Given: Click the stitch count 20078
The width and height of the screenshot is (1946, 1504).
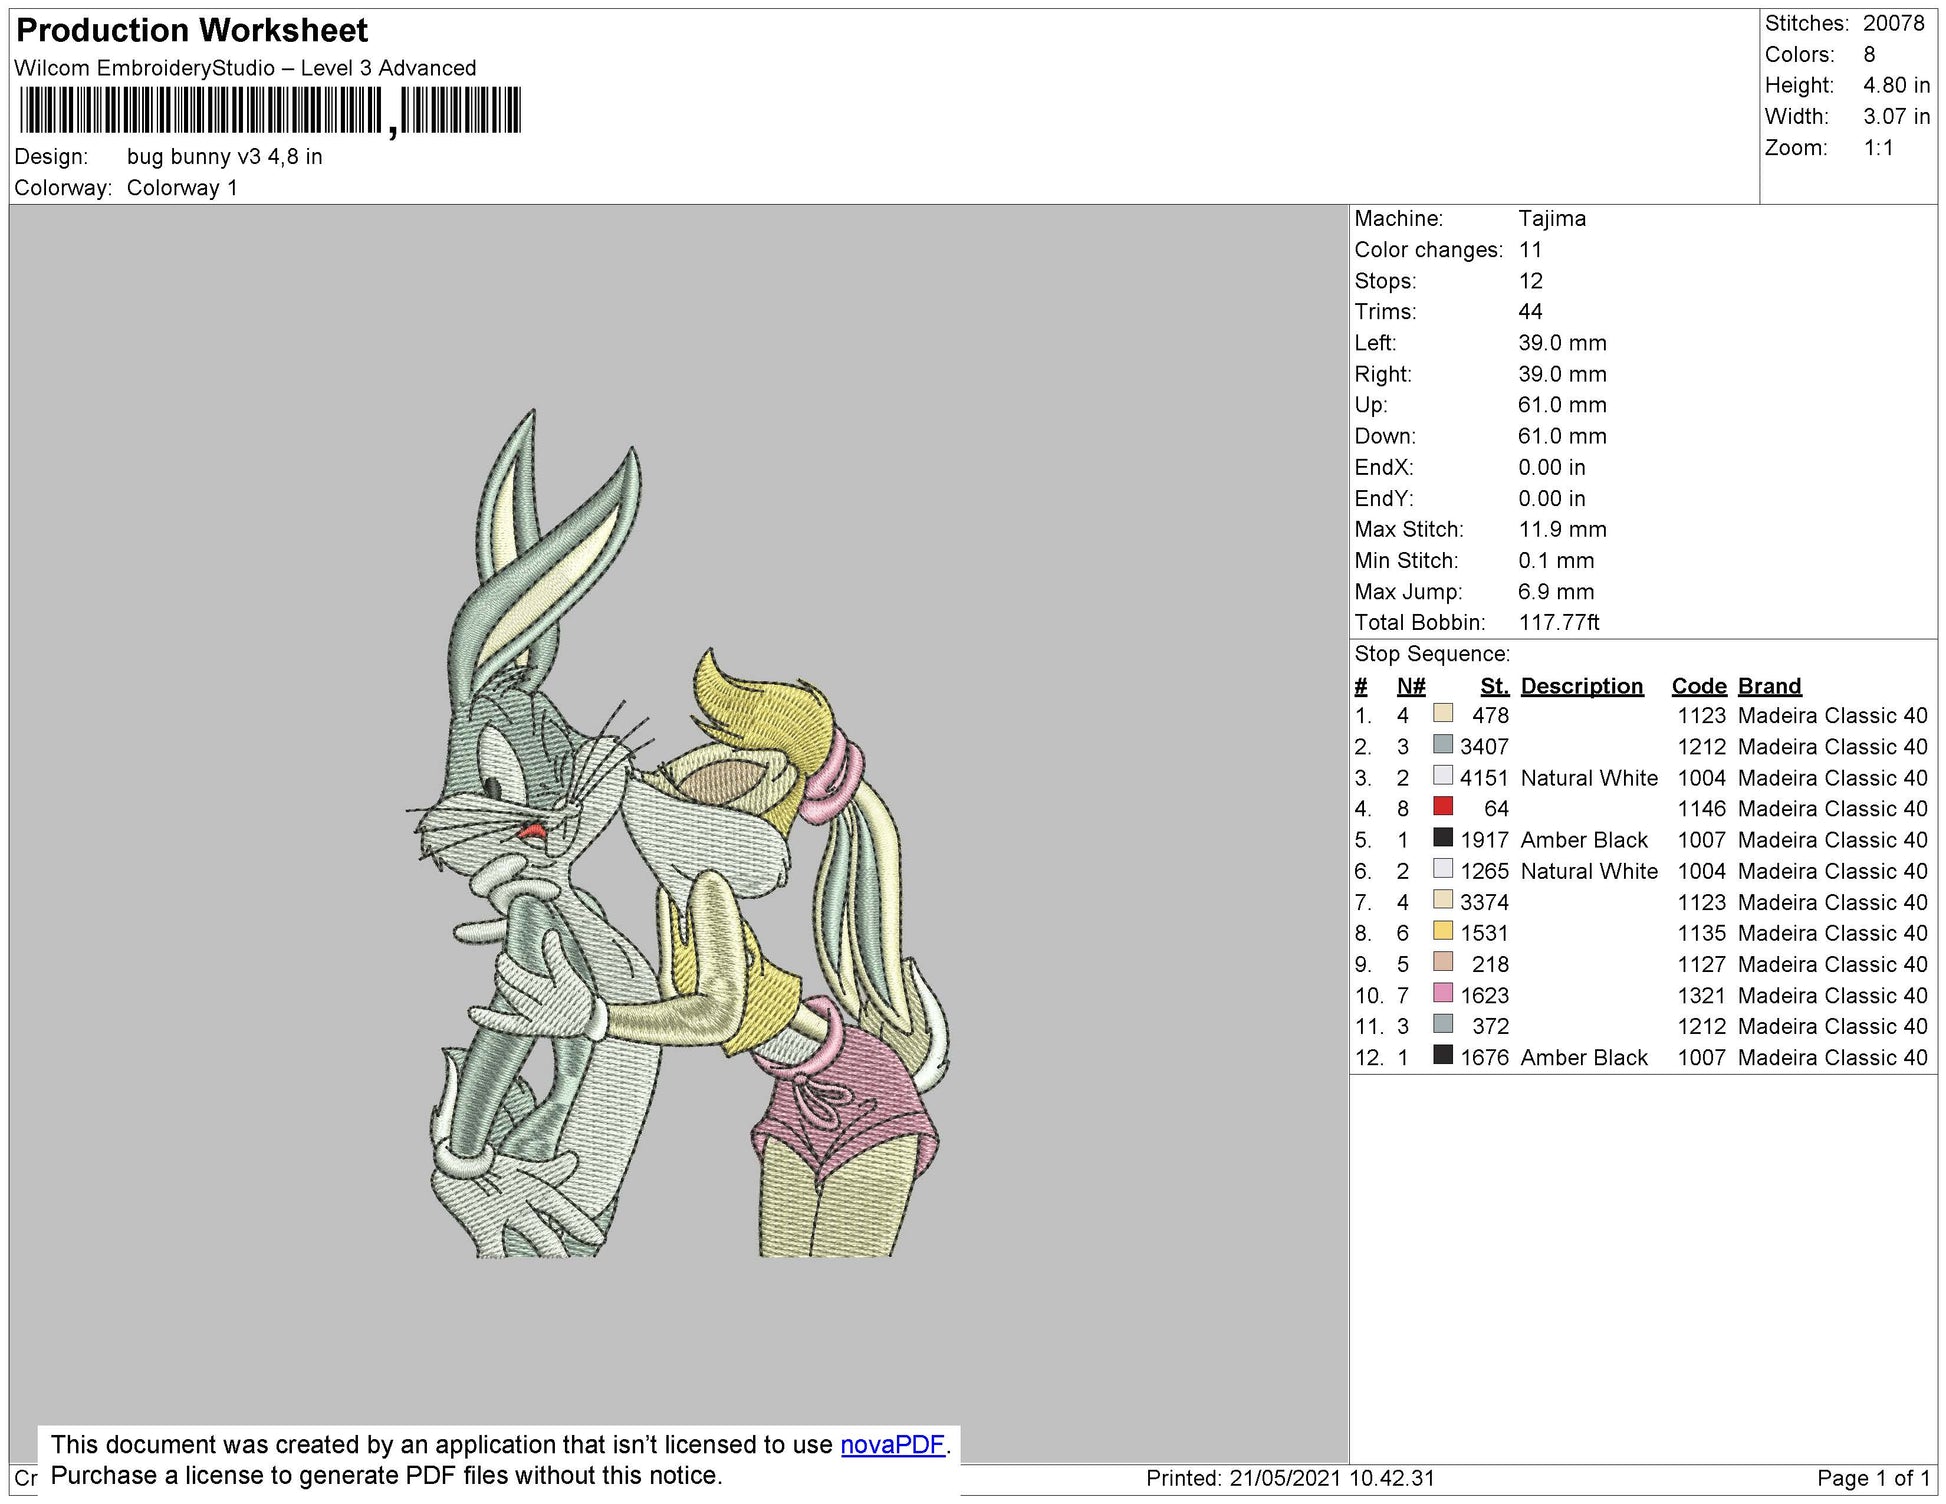Looking at the screenshot, I should click(x=1894, y=23).
